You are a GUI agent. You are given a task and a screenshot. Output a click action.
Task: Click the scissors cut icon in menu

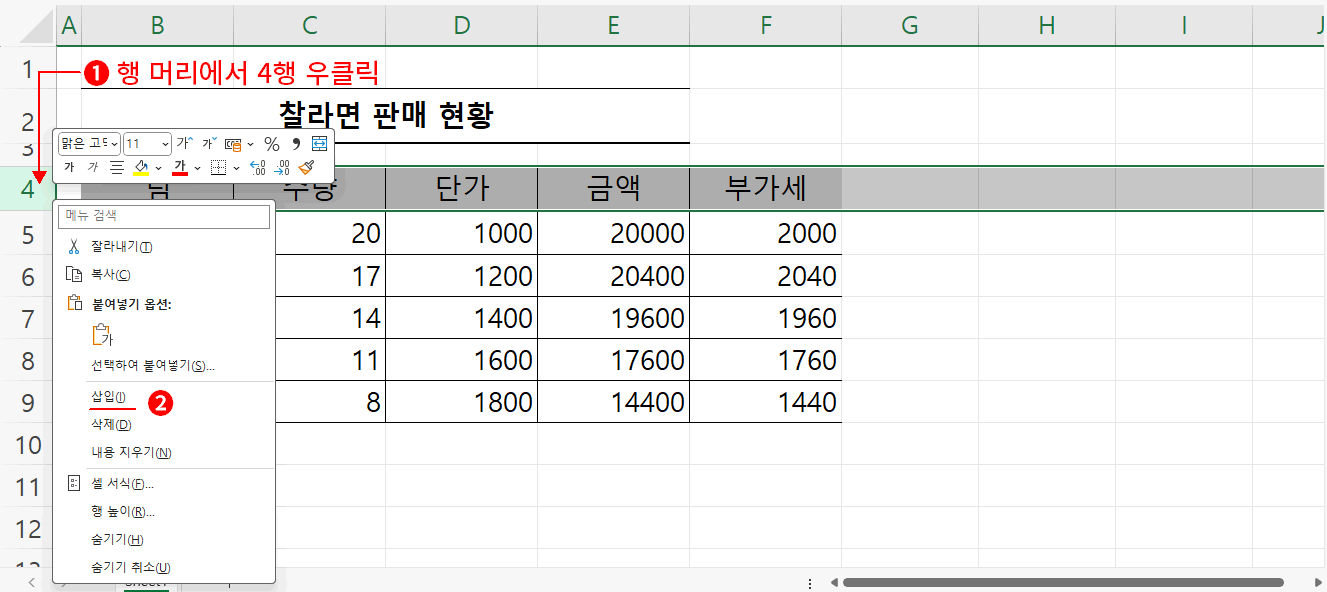[x=73, y=246]
